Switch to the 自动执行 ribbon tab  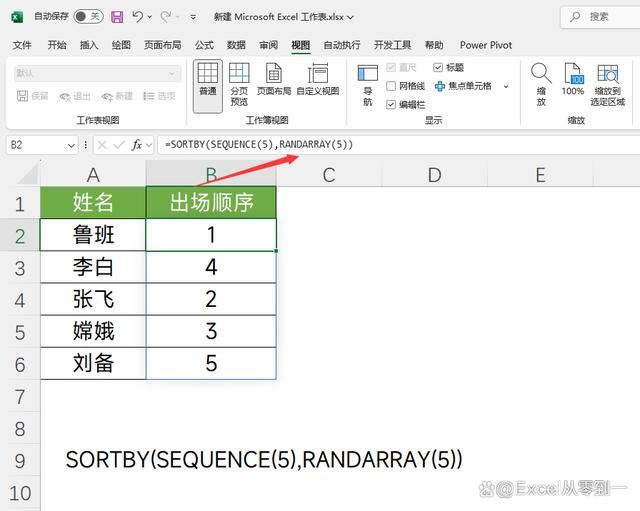tap(342, 45)
